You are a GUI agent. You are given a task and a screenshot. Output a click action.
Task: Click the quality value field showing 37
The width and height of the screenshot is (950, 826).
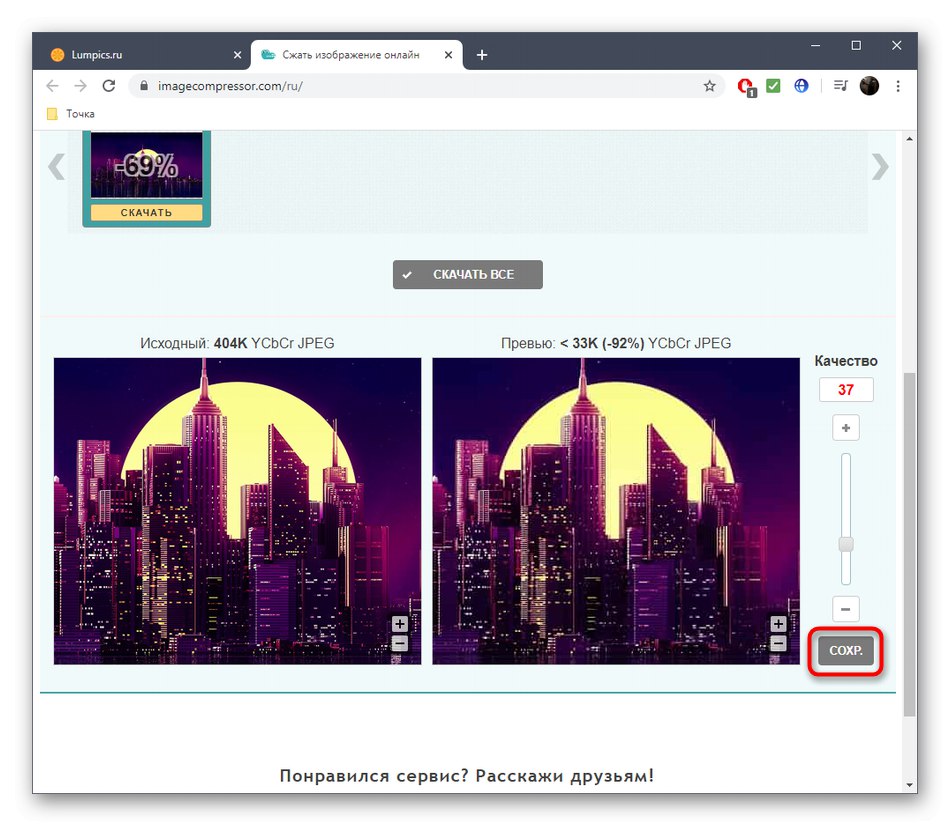pyautogui.click(x=845, y=390)
